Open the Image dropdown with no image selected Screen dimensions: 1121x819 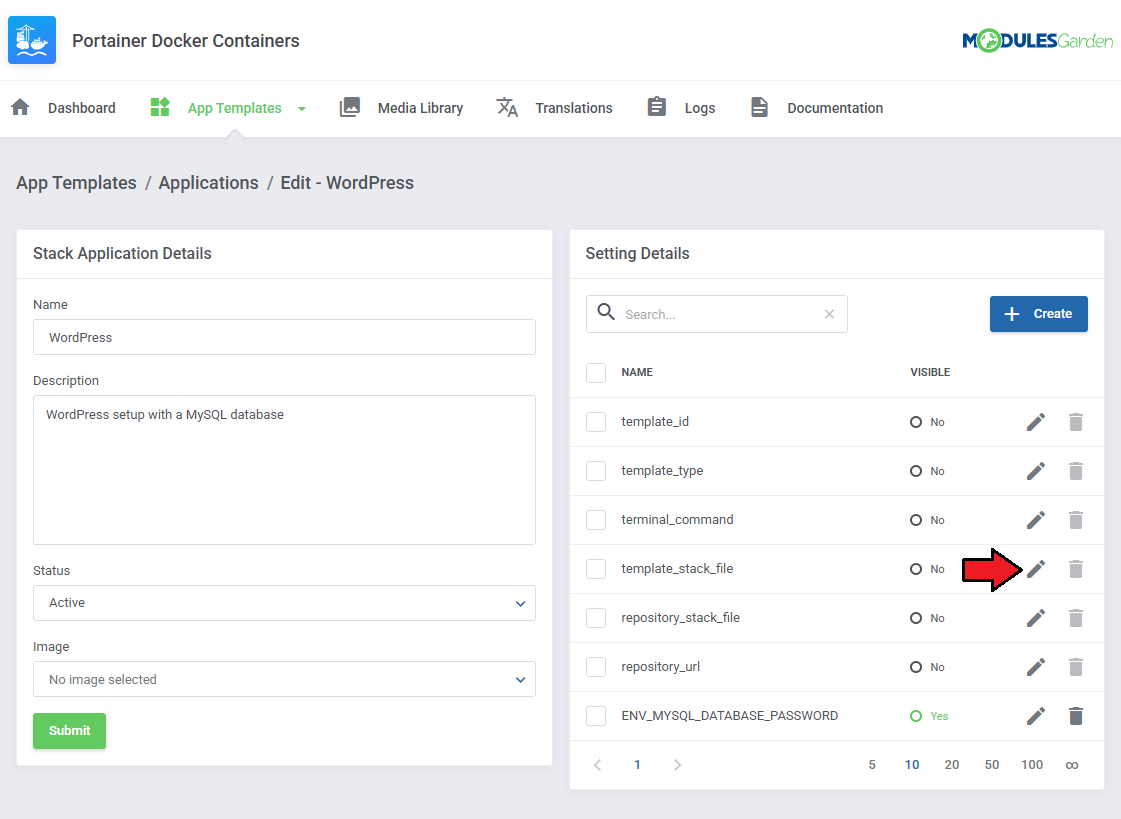click(285, 679)
